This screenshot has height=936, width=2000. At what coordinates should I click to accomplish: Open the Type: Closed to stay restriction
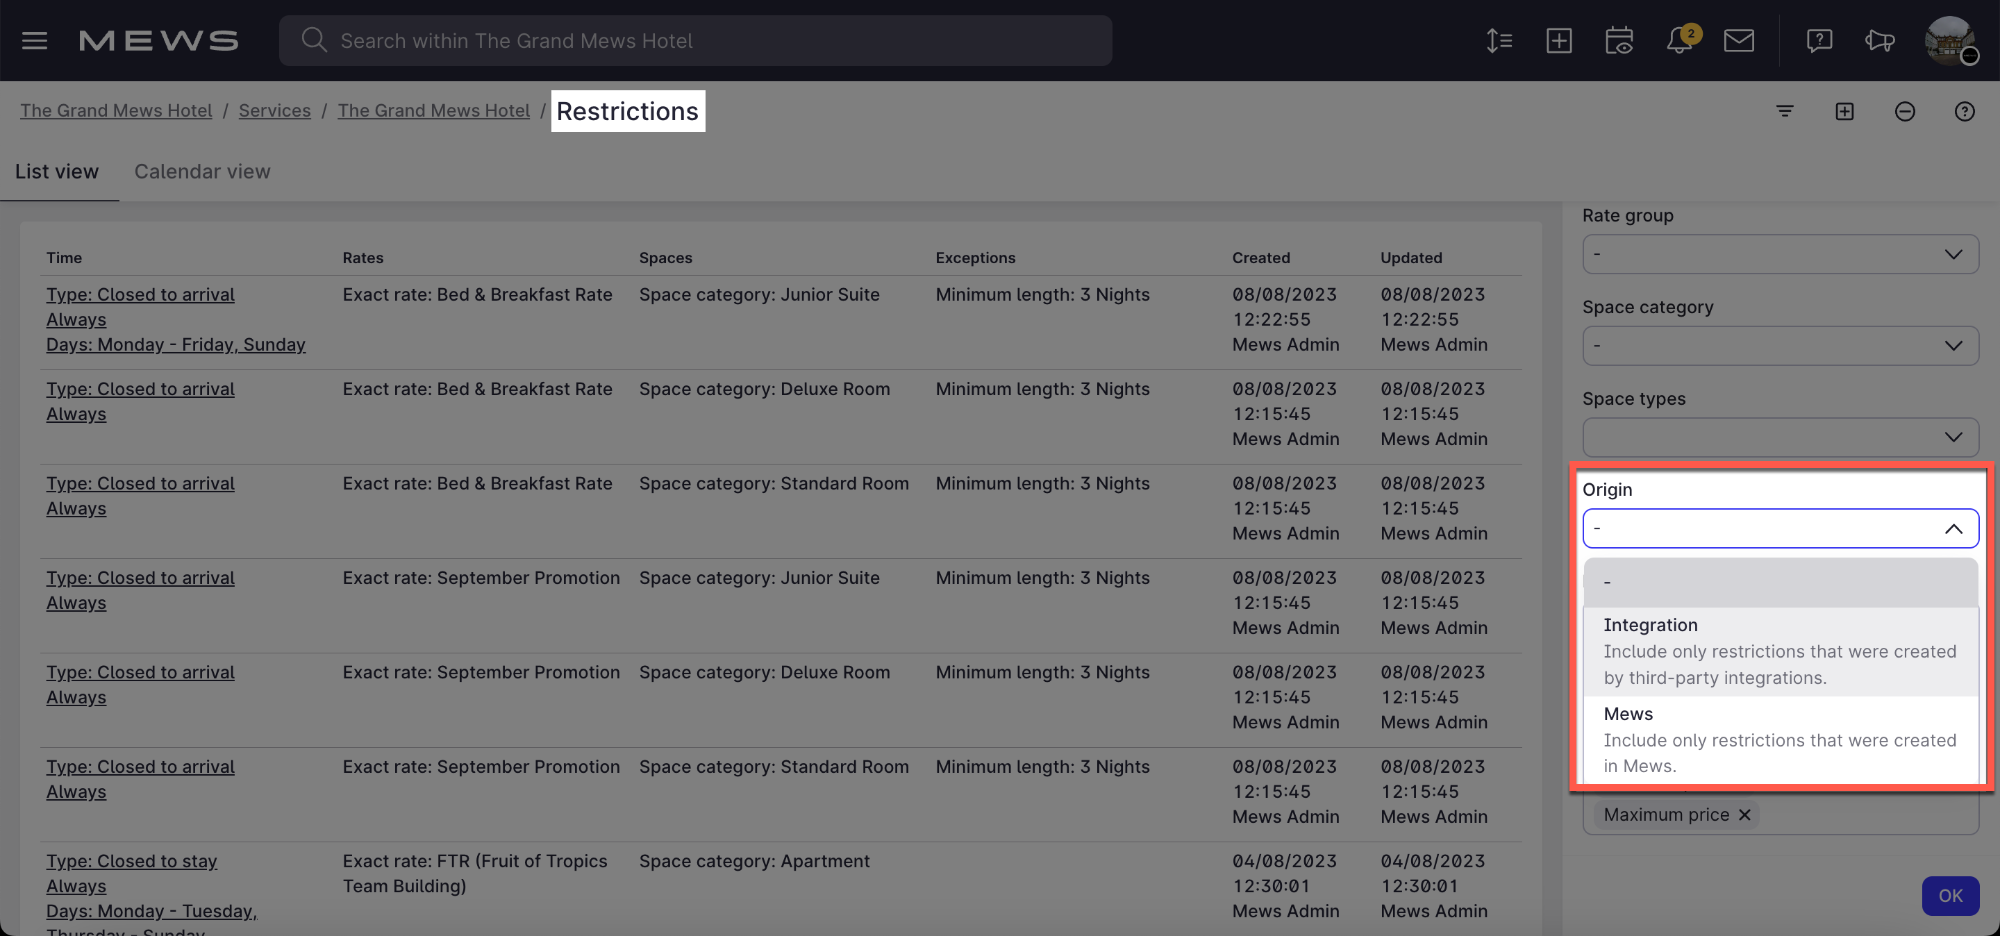coord(131,862)
